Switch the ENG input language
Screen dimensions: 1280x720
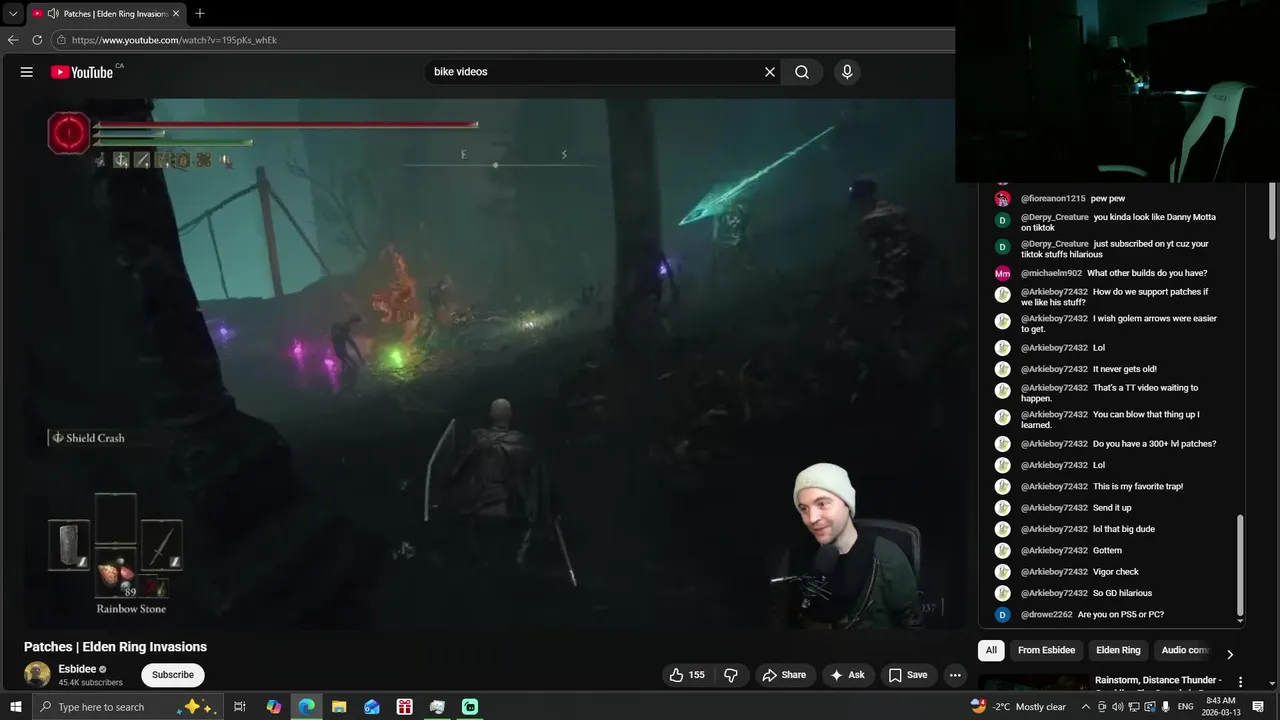(1186, 707)
